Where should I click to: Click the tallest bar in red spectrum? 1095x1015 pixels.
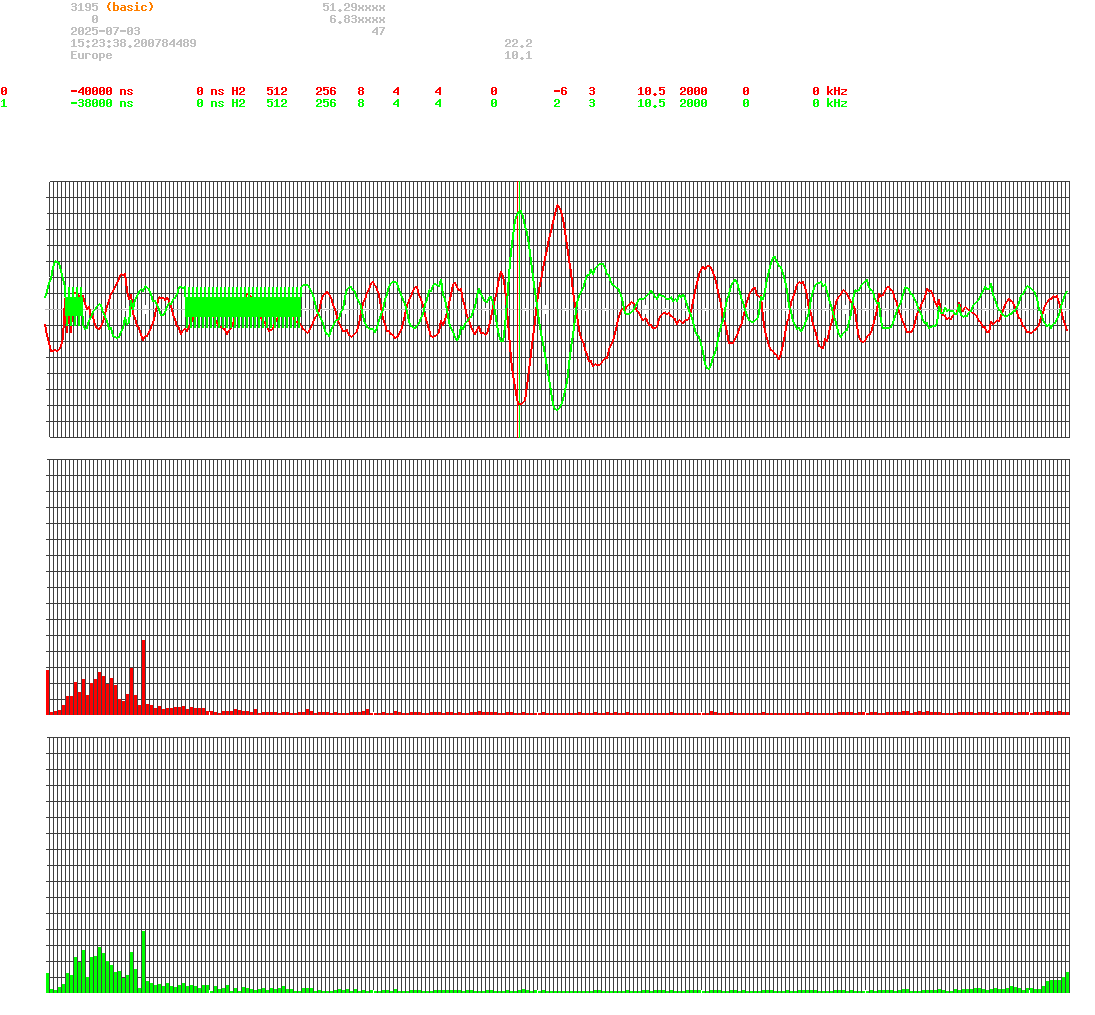(143, 677)
